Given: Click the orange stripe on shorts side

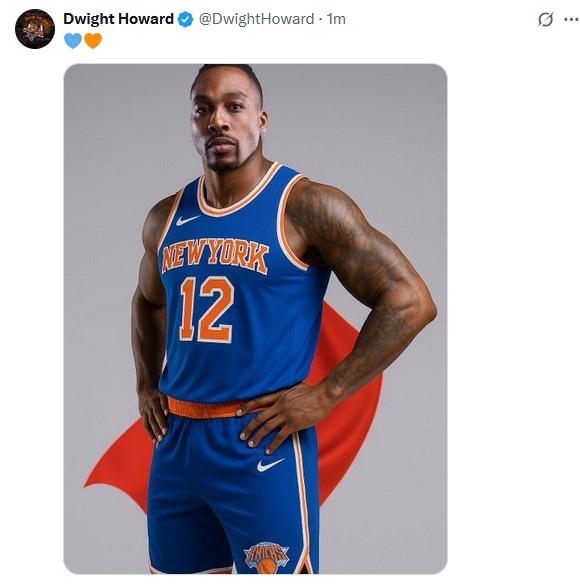Looking at the screenshot, I should pos(302,503).
